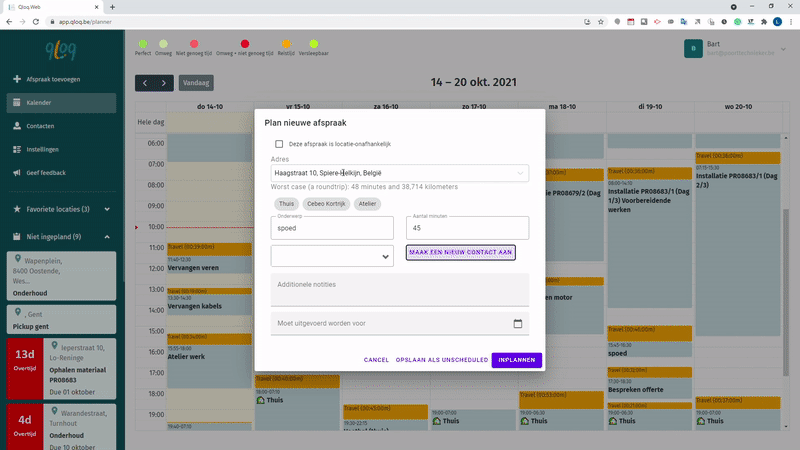Viewport: 800px width, 450px height.
Task: Click the Additionele notities text field
Action: pyautogui.click(x=399, y=289)
